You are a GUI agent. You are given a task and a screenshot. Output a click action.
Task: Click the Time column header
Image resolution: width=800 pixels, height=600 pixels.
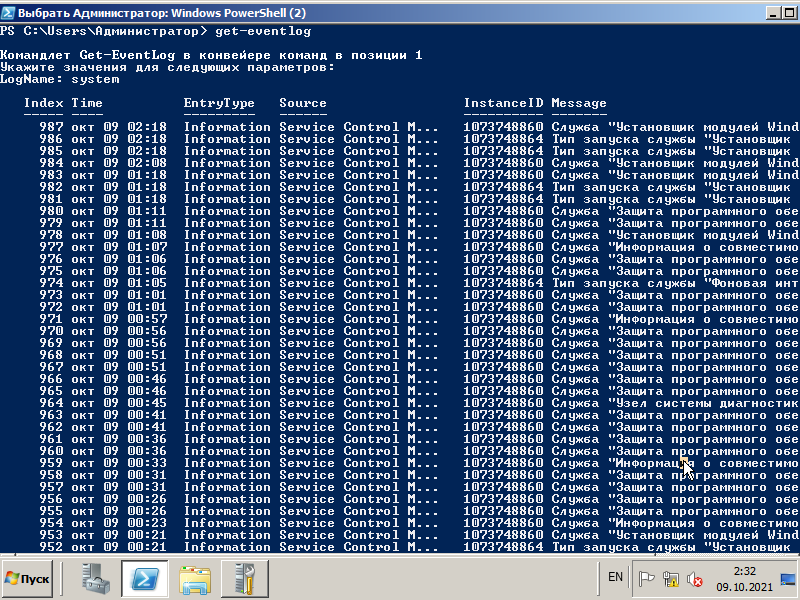coord(87,103)
